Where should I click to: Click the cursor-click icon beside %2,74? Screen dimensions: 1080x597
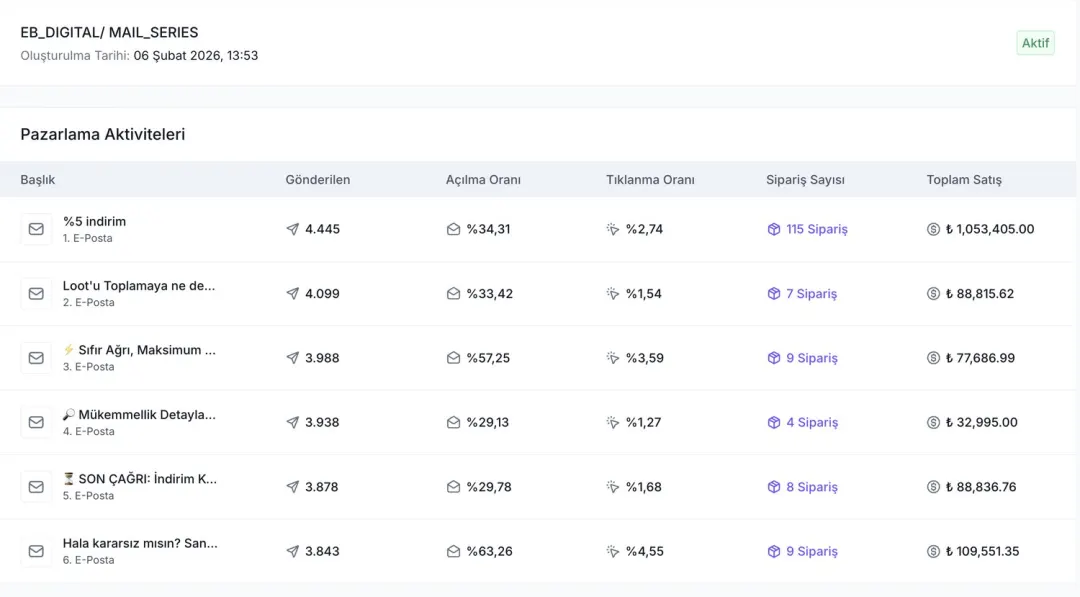click(613, 229)
